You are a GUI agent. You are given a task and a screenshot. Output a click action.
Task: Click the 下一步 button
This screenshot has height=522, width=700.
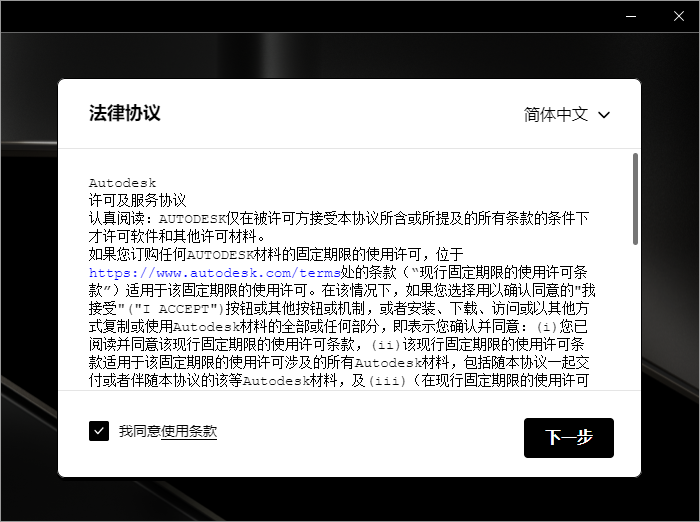pos(568,438)
